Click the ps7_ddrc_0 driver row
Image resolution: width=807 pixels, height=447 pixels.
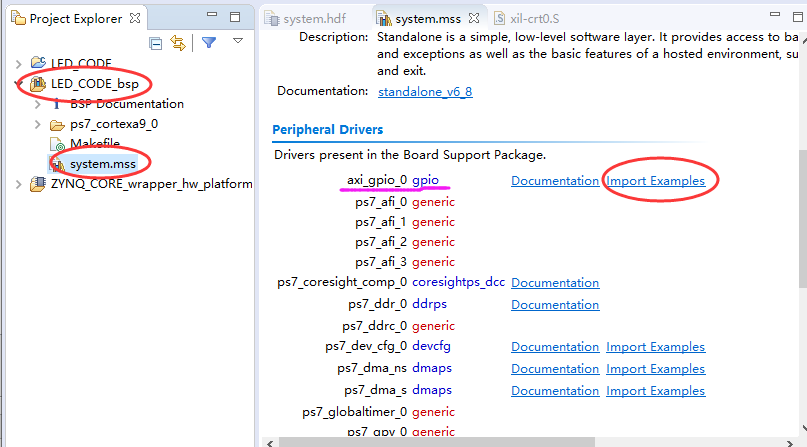click(398, 326)
